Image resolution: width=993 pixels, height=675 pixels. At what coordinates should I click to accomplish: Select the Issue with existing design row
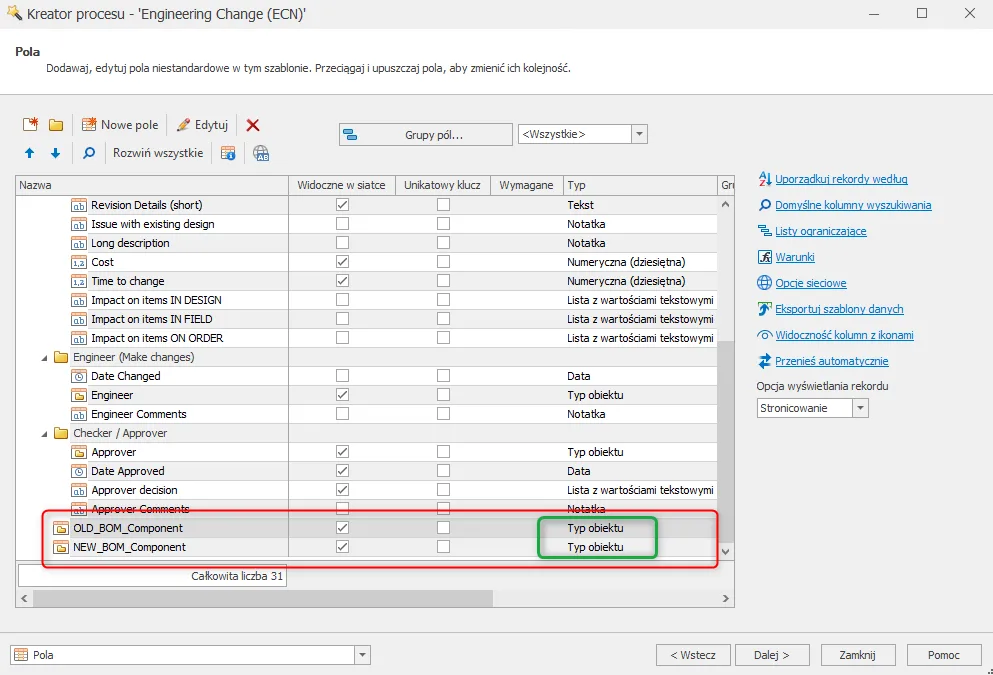366,224
